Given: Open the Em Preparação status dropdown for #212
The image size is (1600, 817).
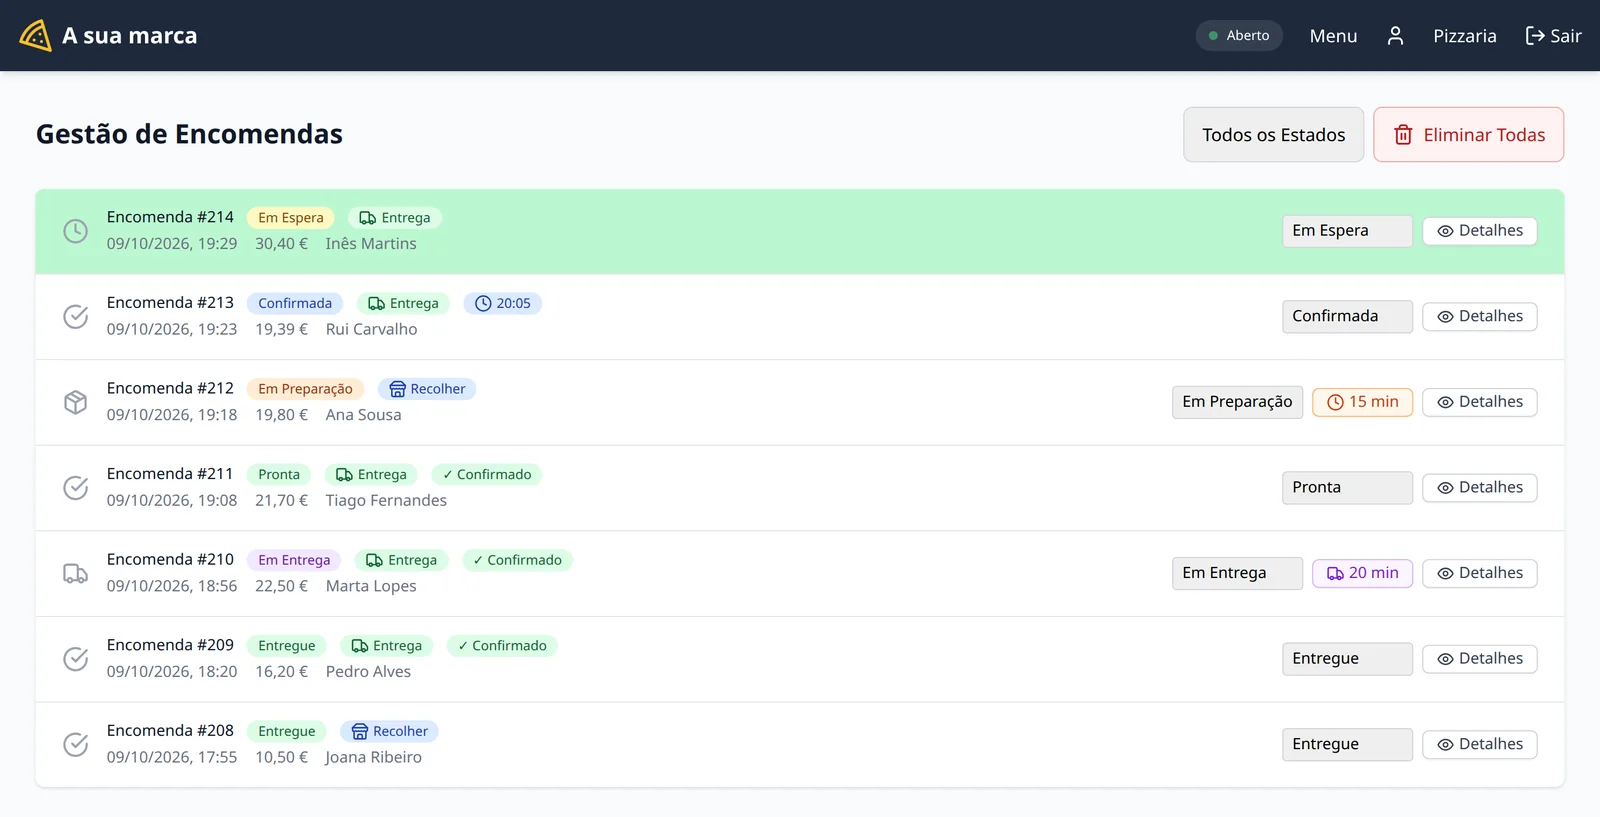Looking at the screenshot, I should coord(1237,402).
